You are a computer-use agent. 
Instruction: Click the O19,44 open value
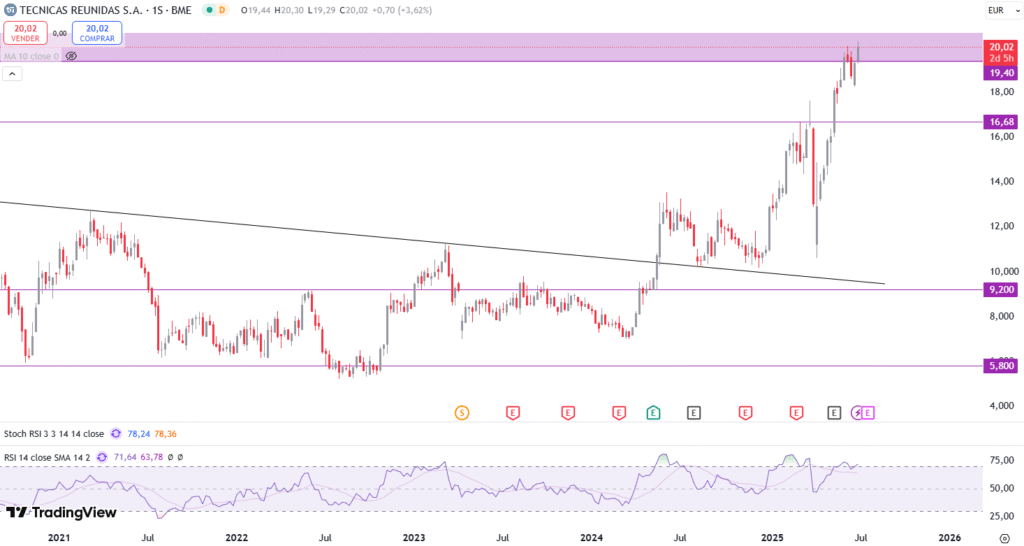coord(256,10)
